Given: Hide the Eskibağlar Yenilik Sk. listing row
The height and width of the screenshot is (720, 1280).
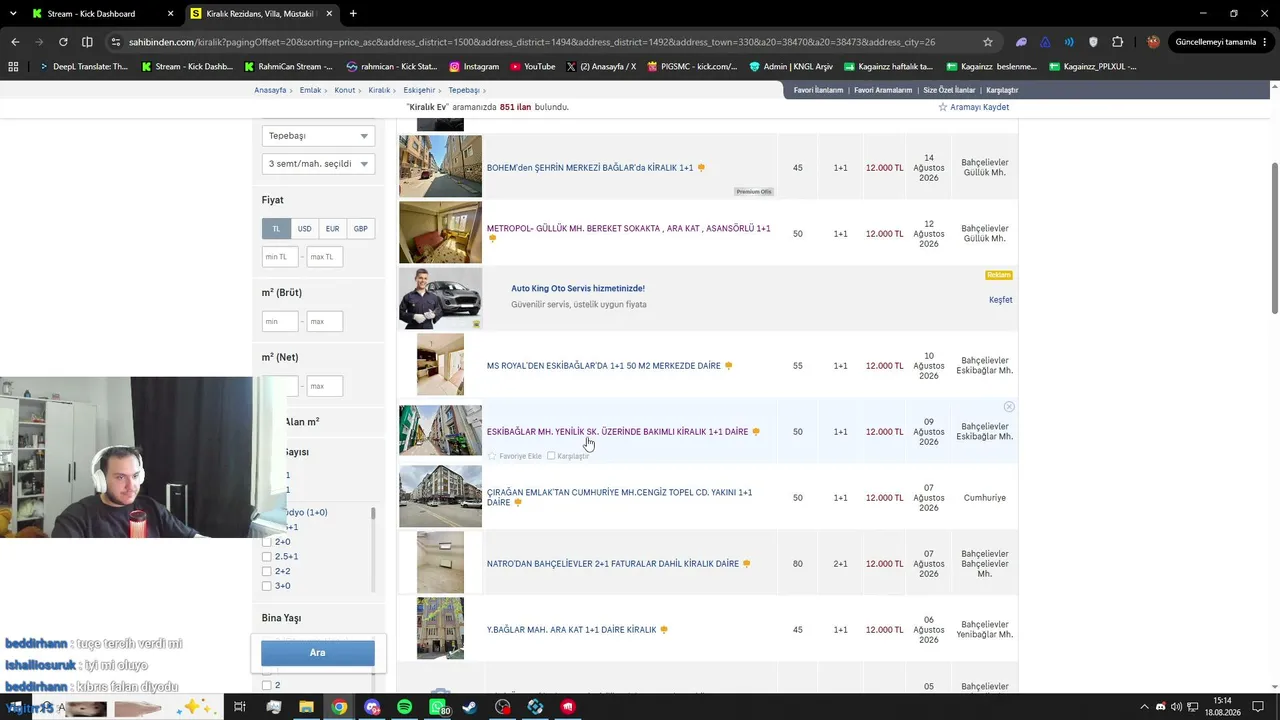Looking at the screenshot, I should tap(1009, 407).
